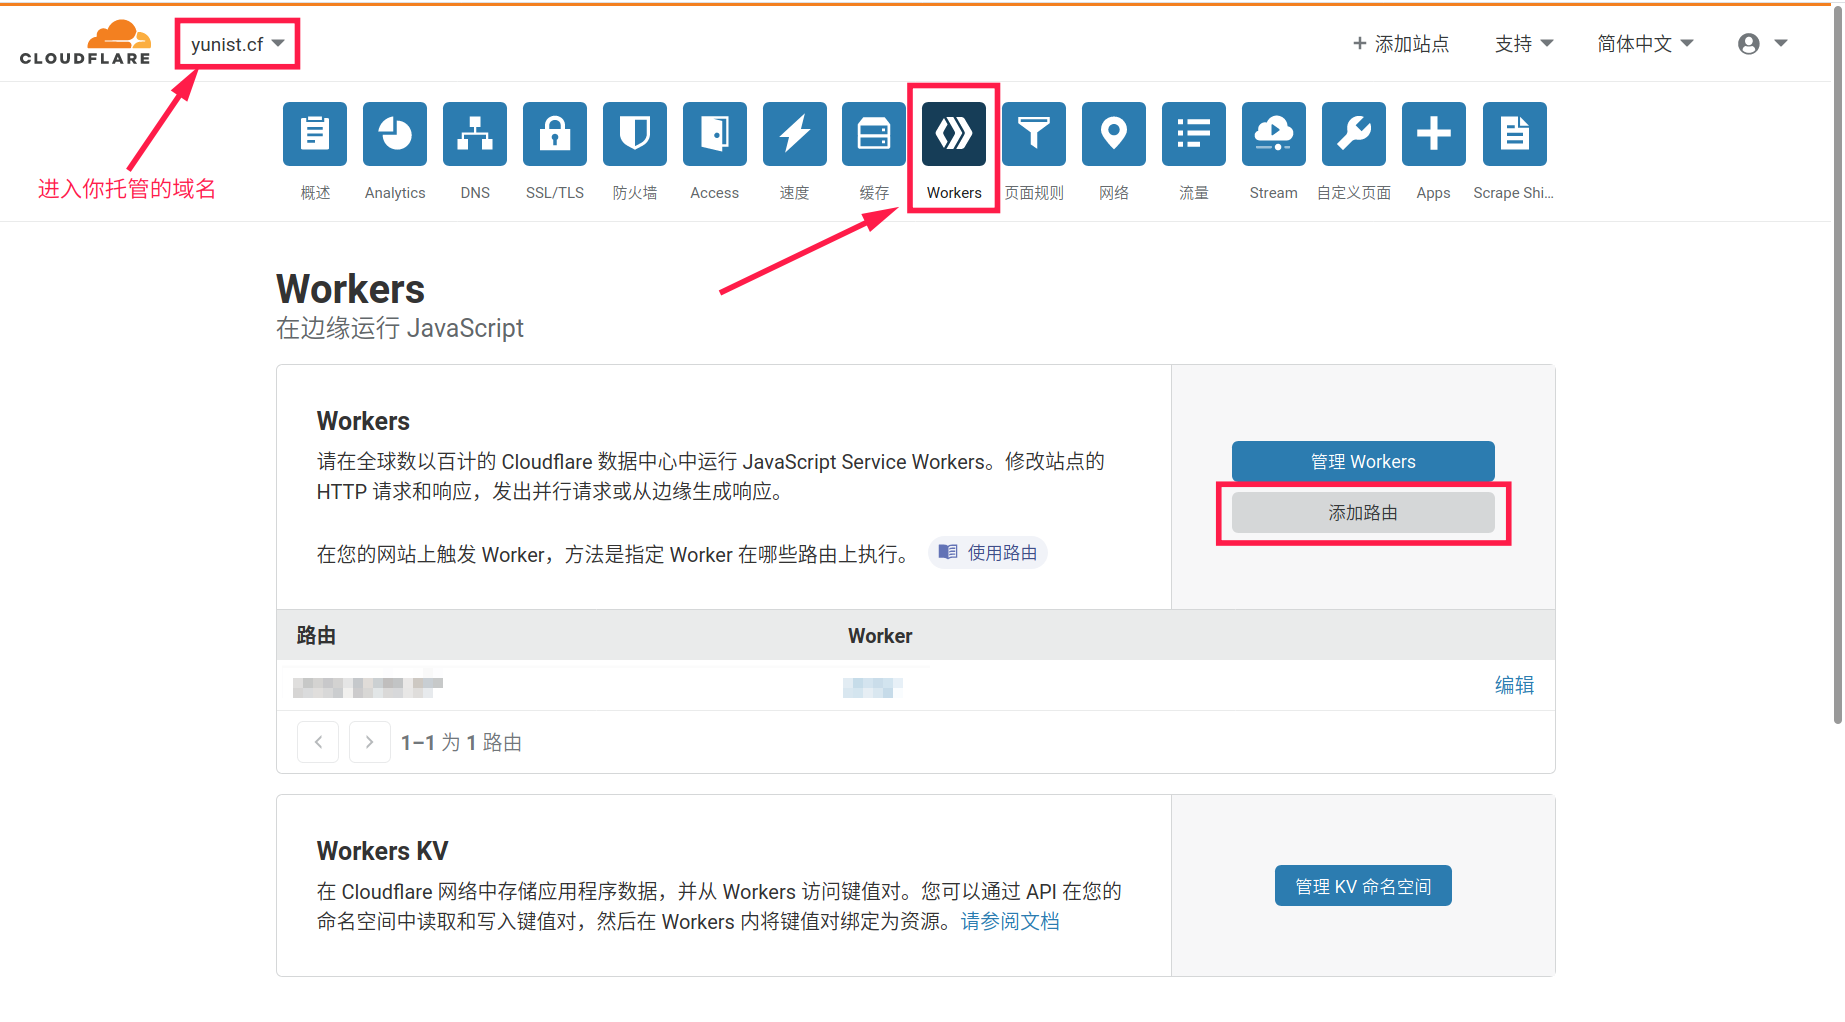Open the 速度 lightning bolt icon

[x=795, y=134]
